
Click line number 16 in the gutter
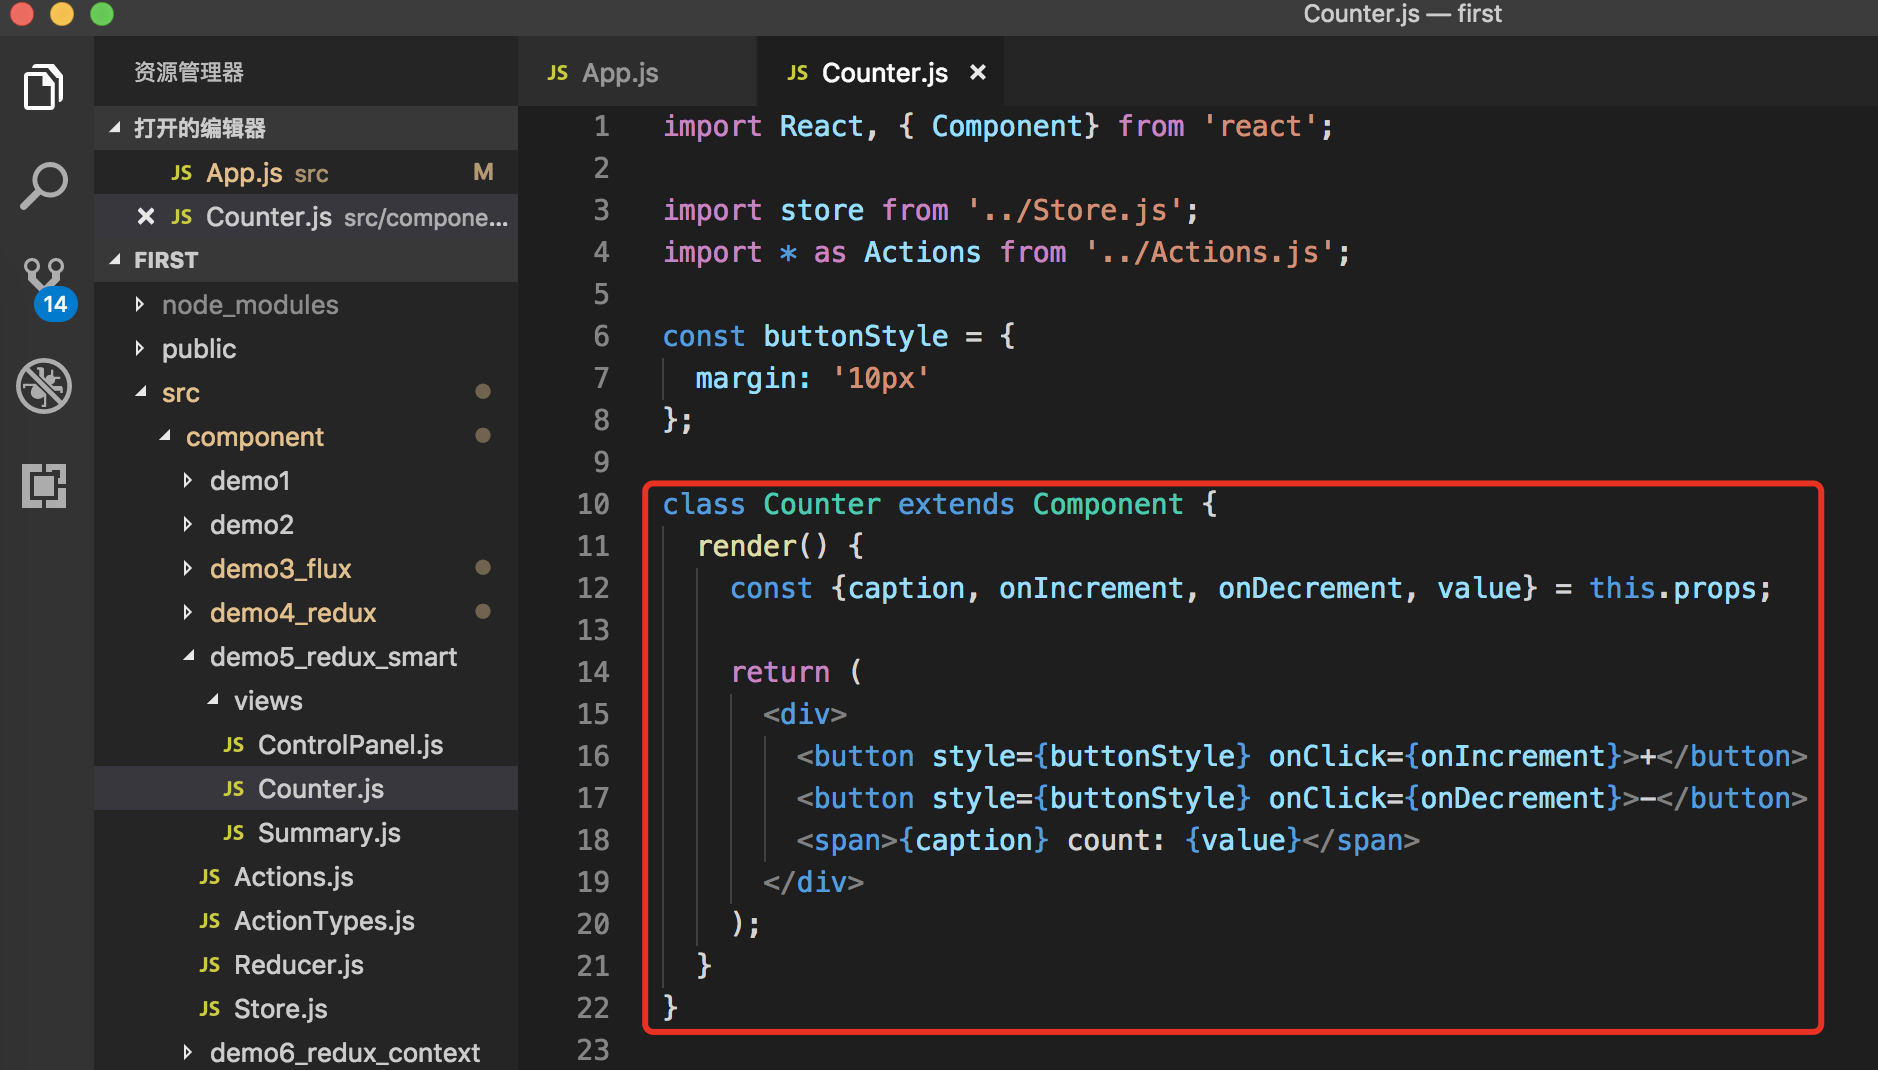coord(593,756)
